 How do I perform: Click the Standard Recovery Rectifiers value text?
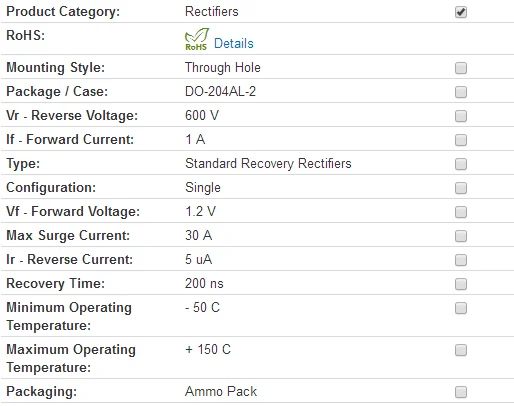(268, 164)
